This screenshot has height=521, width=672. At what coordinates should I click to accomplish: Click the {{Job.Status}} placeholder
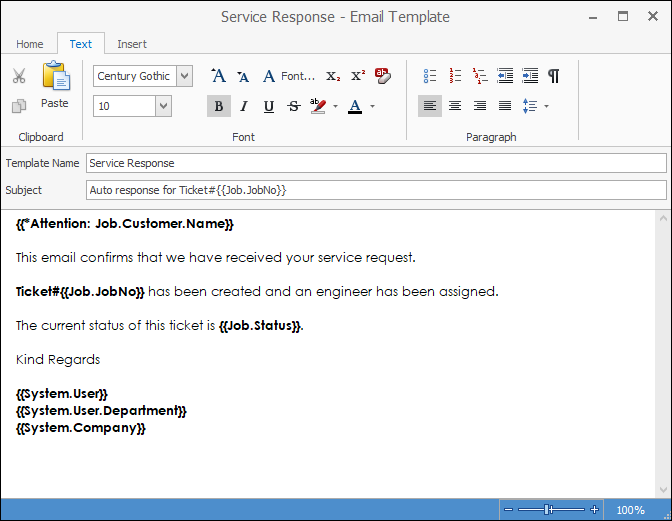click(260, 326)
